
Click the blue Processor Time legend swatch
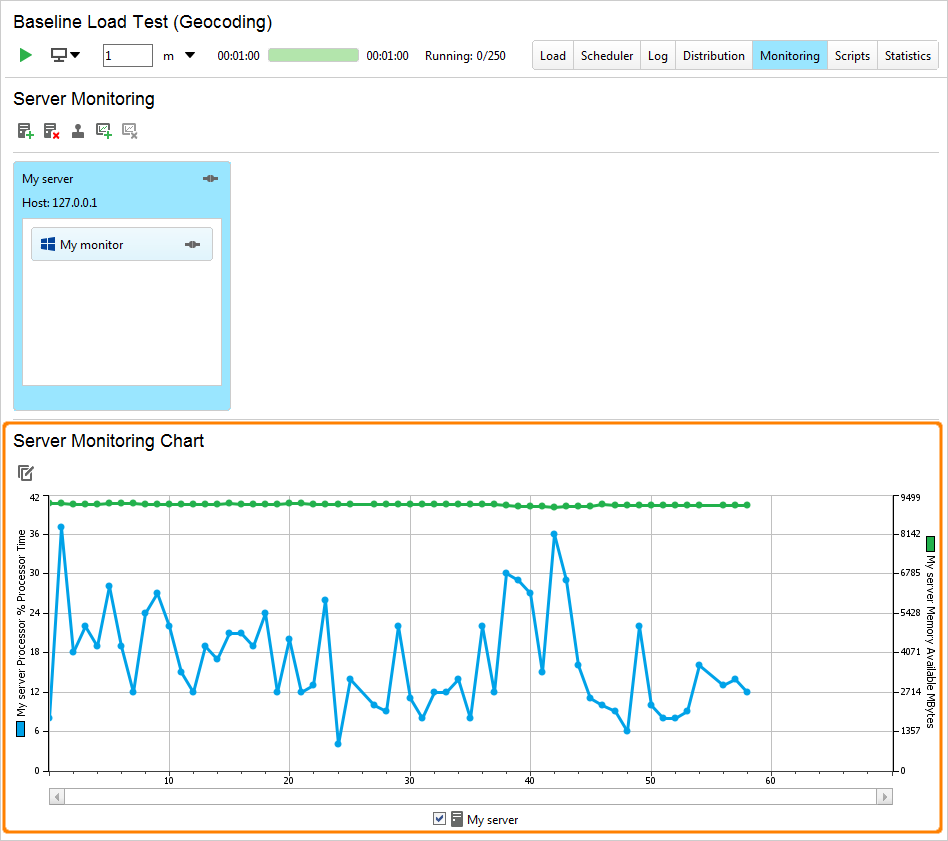click(x=18, y=729)
